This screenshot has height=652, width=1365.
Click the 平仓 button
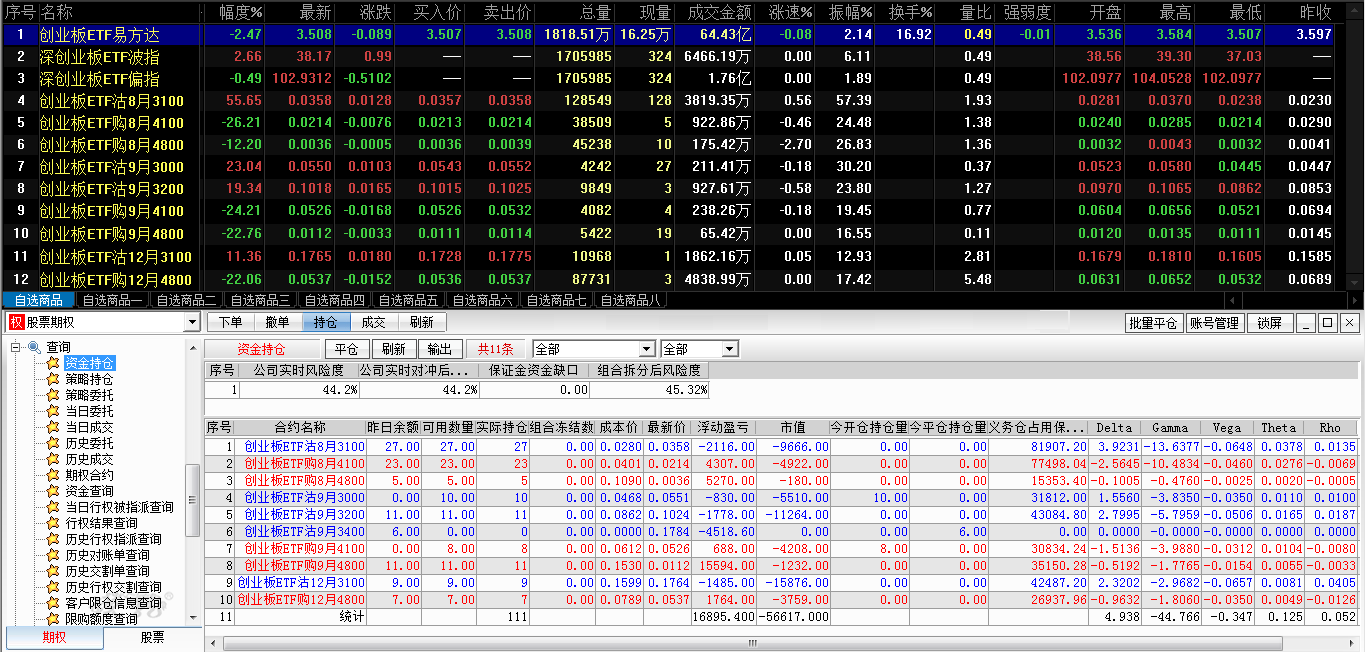tap(346, 349)
